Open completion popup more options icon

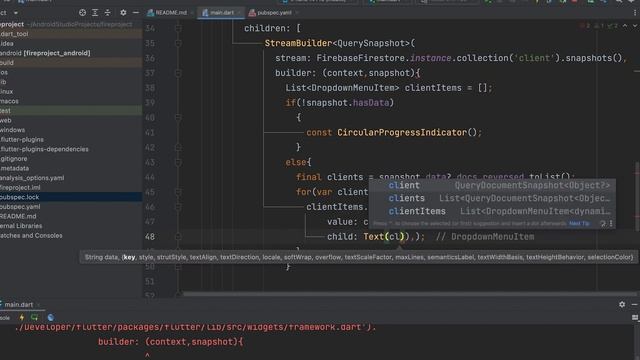click(611, 224)
